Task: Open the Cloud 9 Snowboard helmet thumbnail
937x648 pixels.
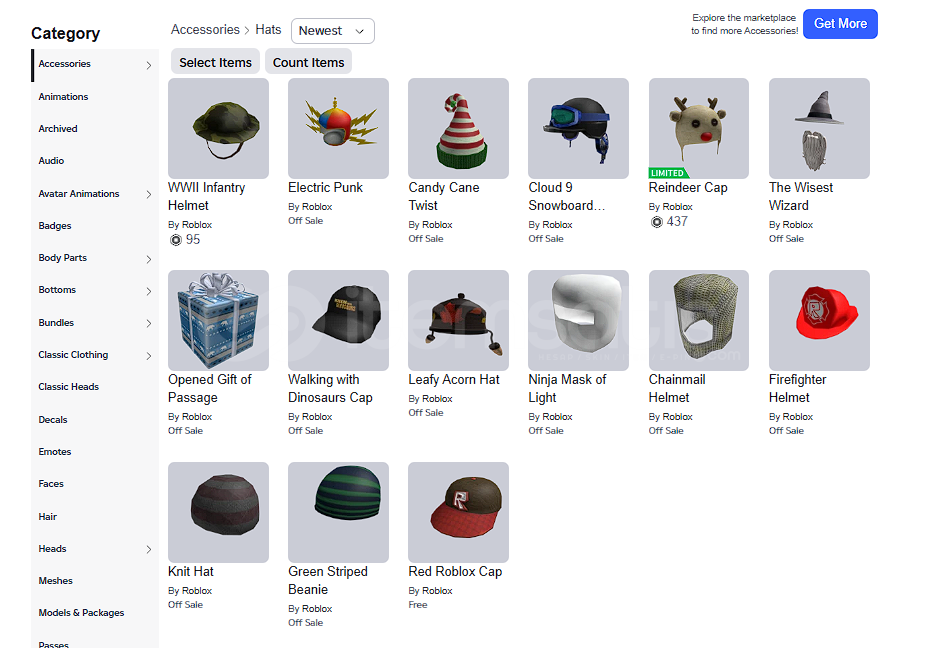Action: (578, 129)
